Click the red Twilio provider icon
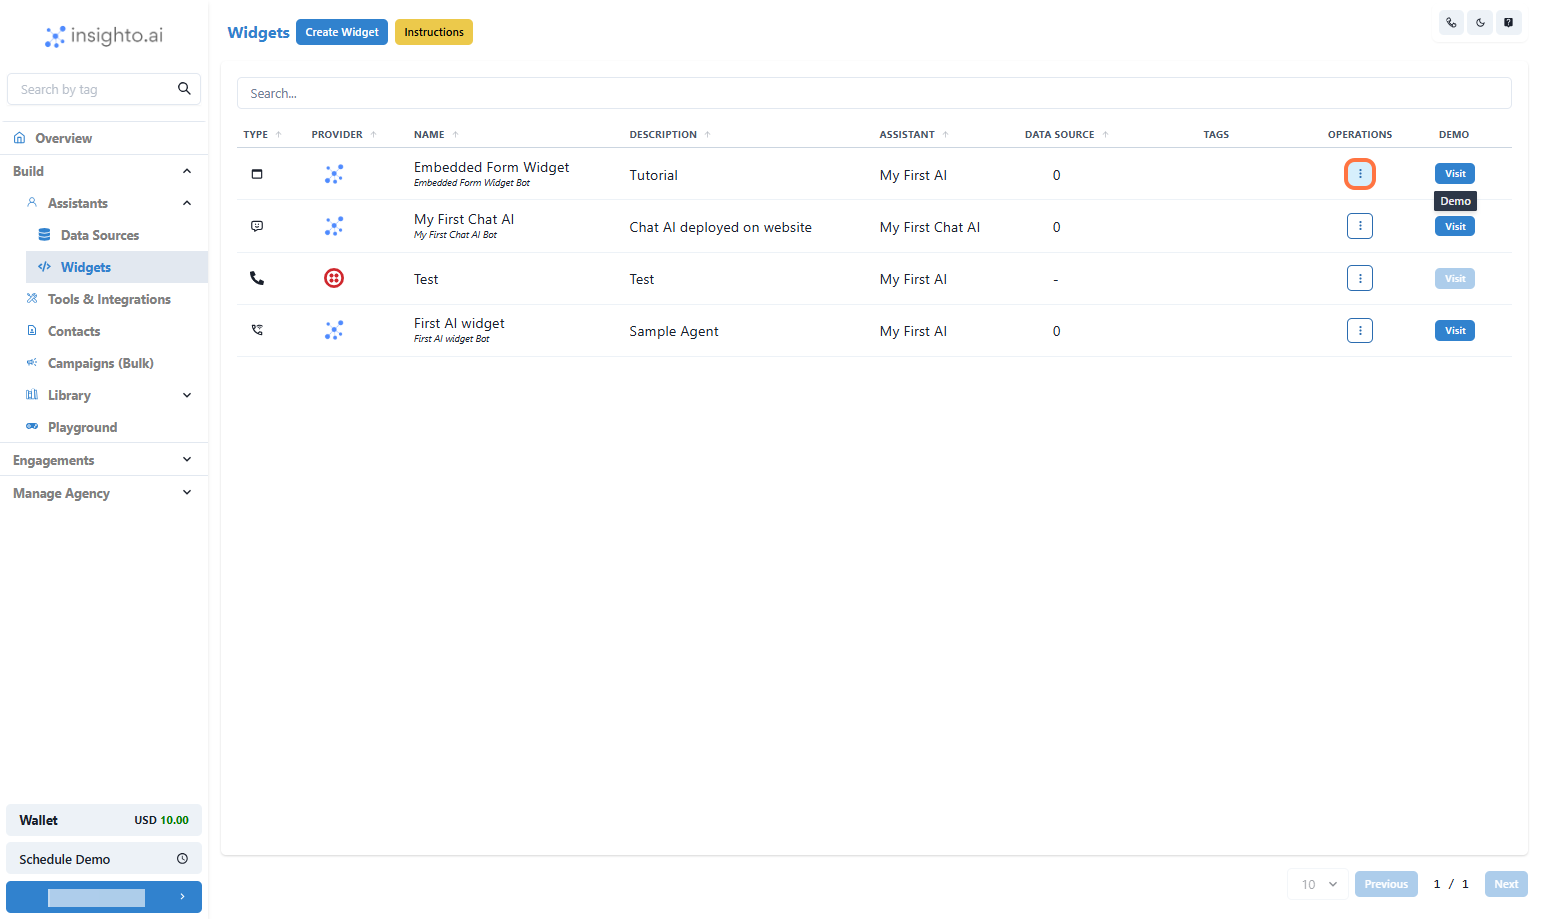Viewport: 1541px width, 919px height. tap(334, 278)
